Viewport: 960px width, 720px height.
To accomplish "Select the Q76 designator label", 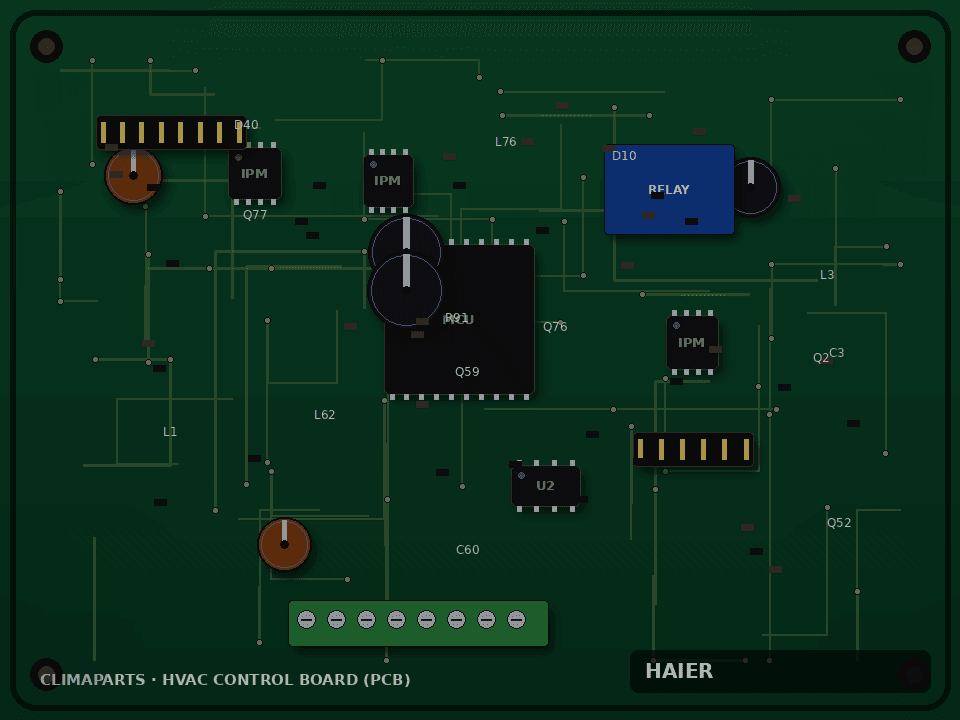I will [555, 327].
